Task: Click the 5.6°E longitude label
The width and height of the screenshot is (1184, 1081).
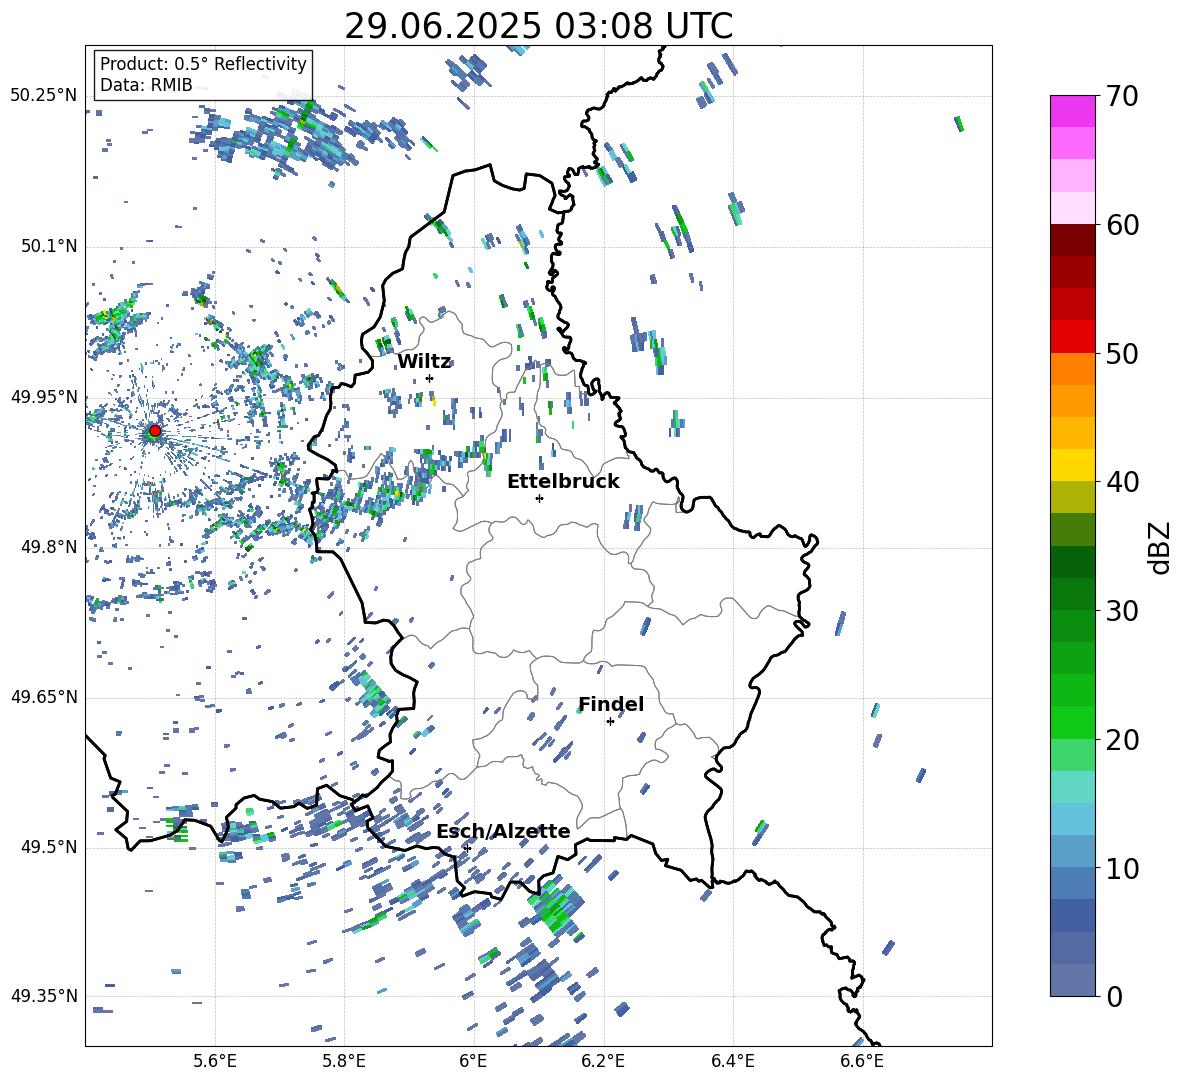Action: click(215, 1061)
